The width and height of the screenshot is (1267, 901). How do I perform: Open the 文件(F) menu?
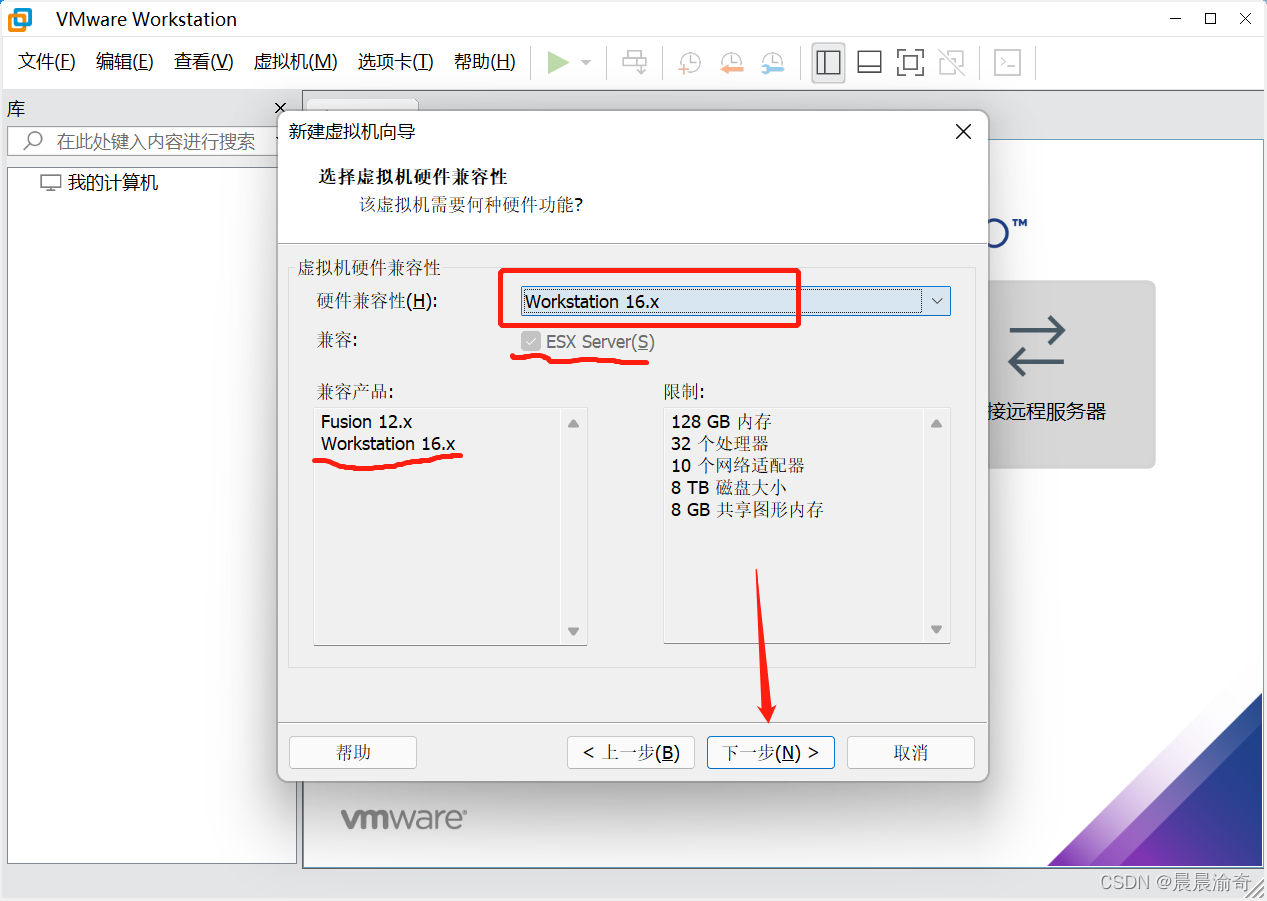pos(47,62)
